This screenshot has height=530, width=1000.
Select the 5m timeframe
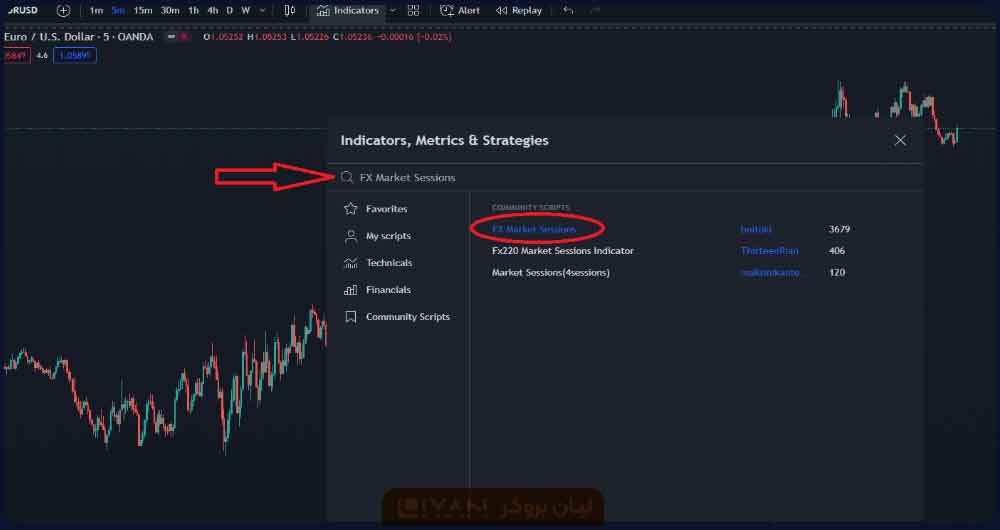118,10
